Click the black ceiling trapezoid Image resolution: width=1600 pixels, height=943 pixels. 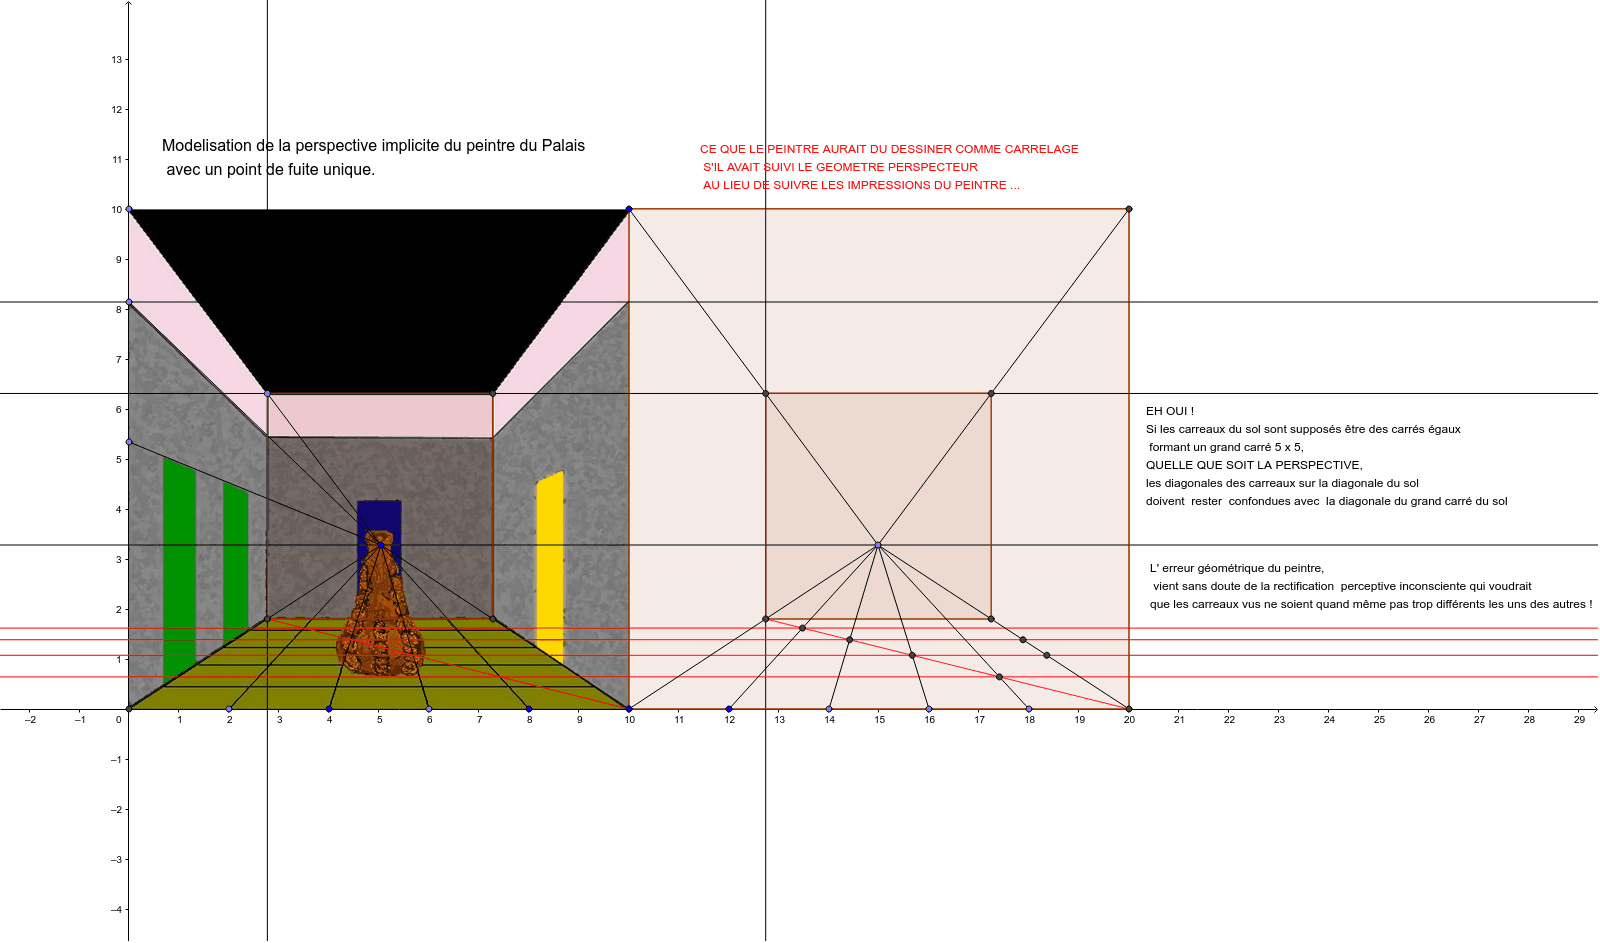click(x=380, y=290)
